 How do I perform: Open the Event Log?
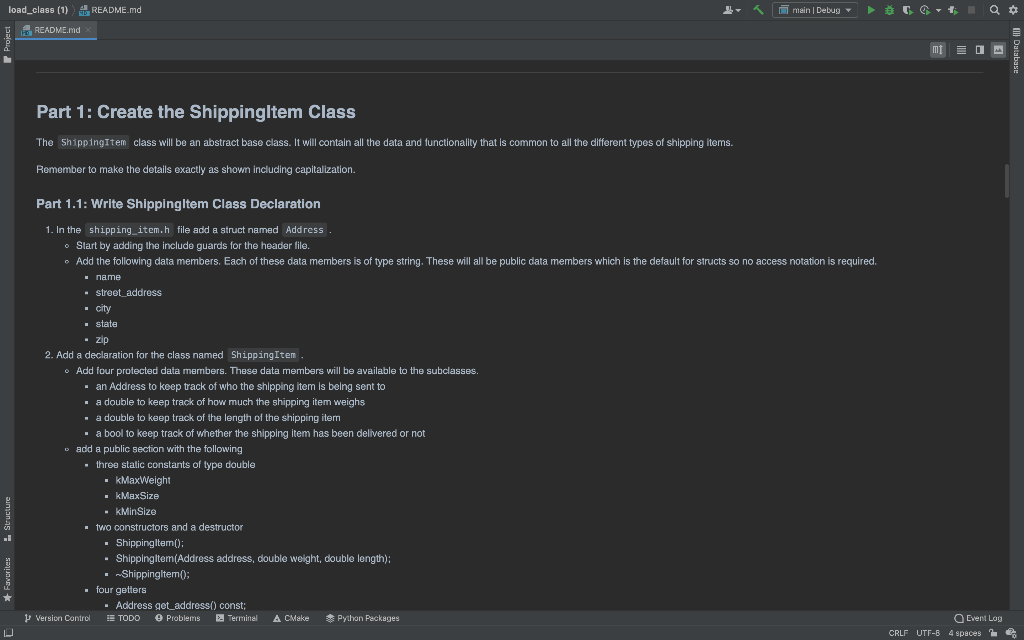978,618
